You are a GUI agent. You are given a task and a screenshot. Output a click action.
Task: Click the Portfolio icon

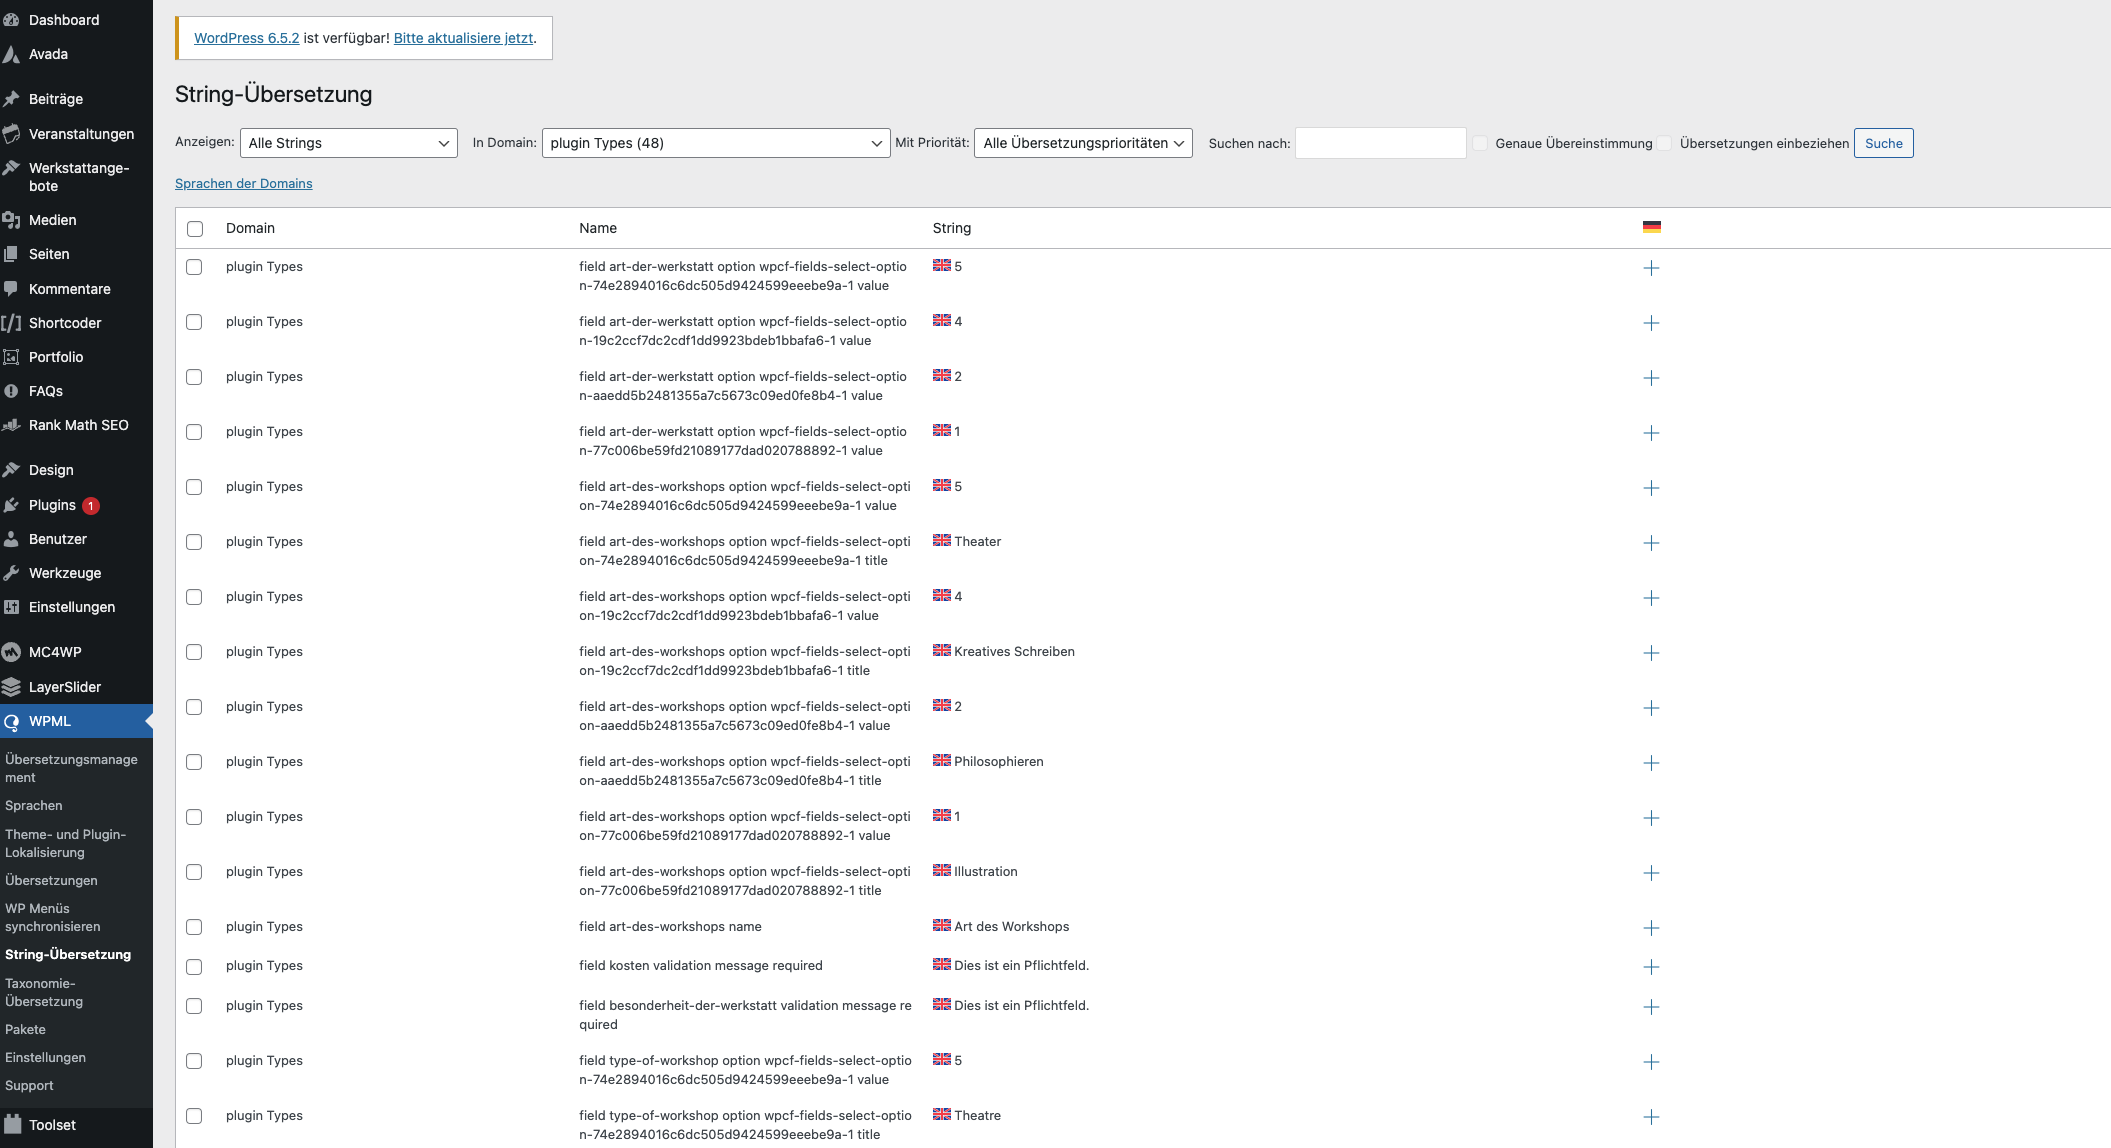click(x=12, y=357)
